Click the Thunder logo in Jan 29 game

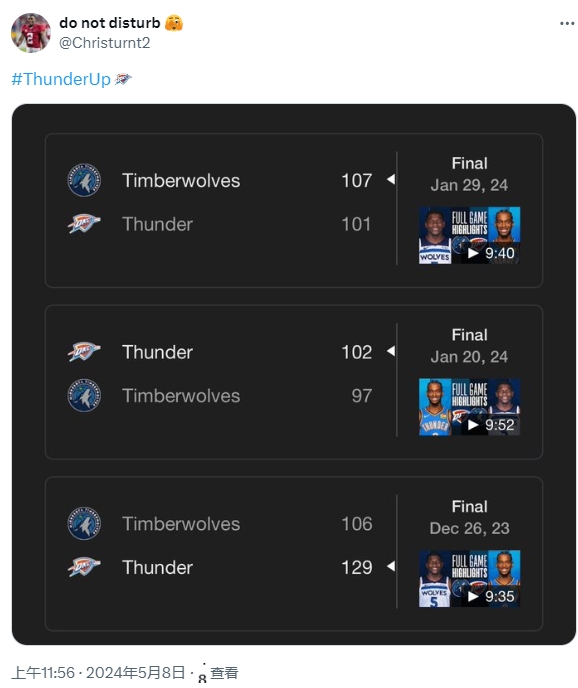tap(84, 224)
